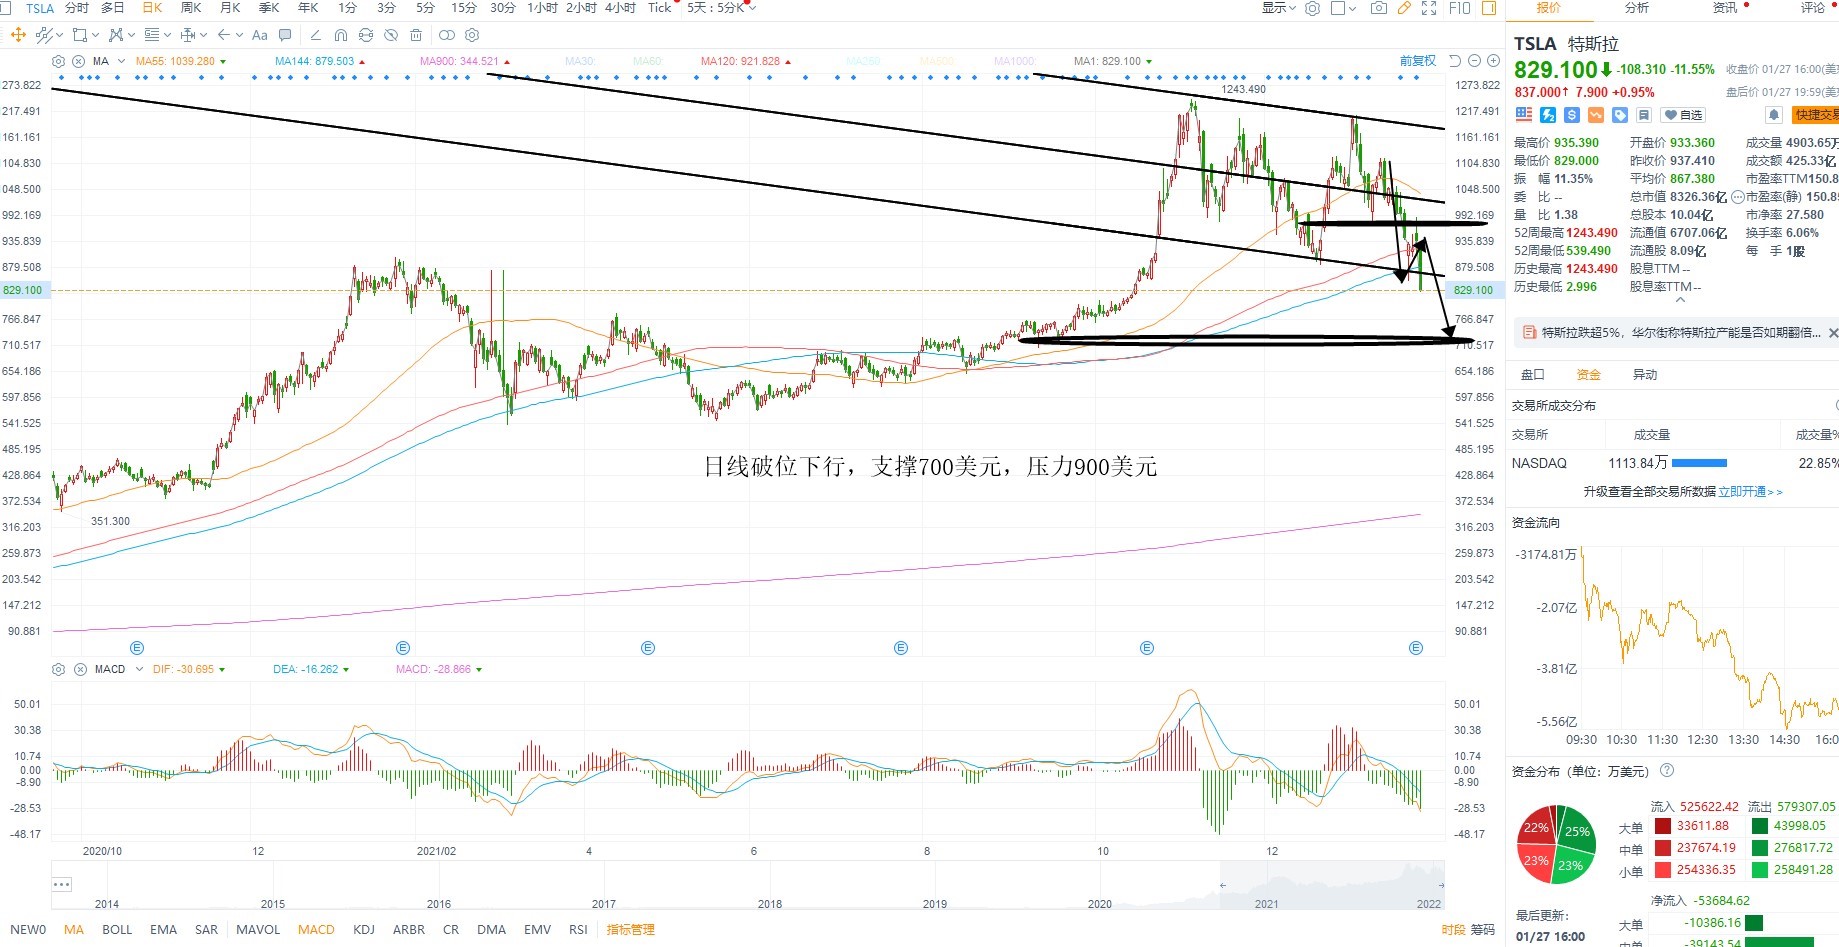Screen dimensions: 1839x947
Task: Open the Tesla news headline about 5% drop
Action: point(1681,333)
